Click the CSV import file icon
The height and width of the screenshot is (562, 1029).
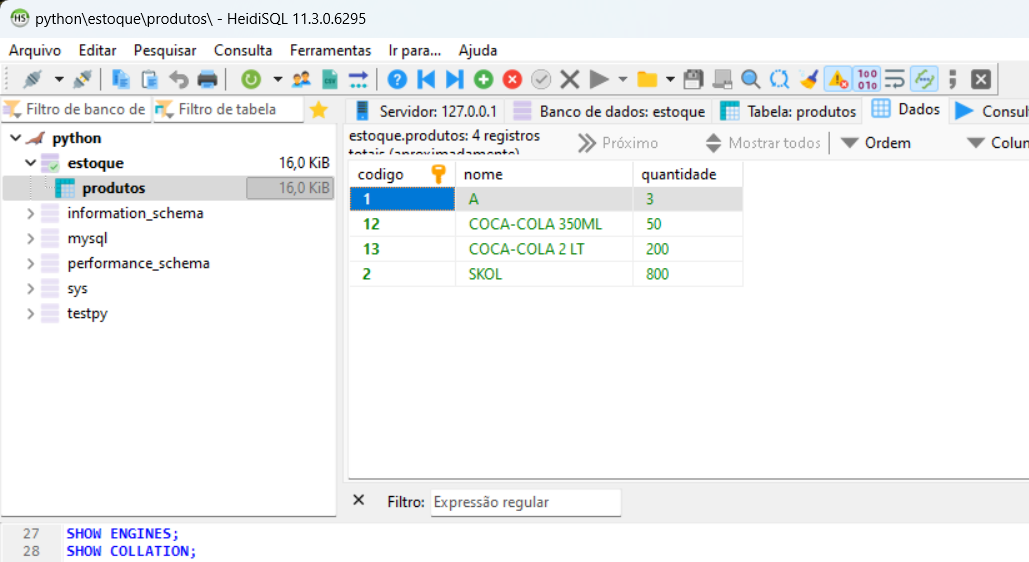(329, 79)
